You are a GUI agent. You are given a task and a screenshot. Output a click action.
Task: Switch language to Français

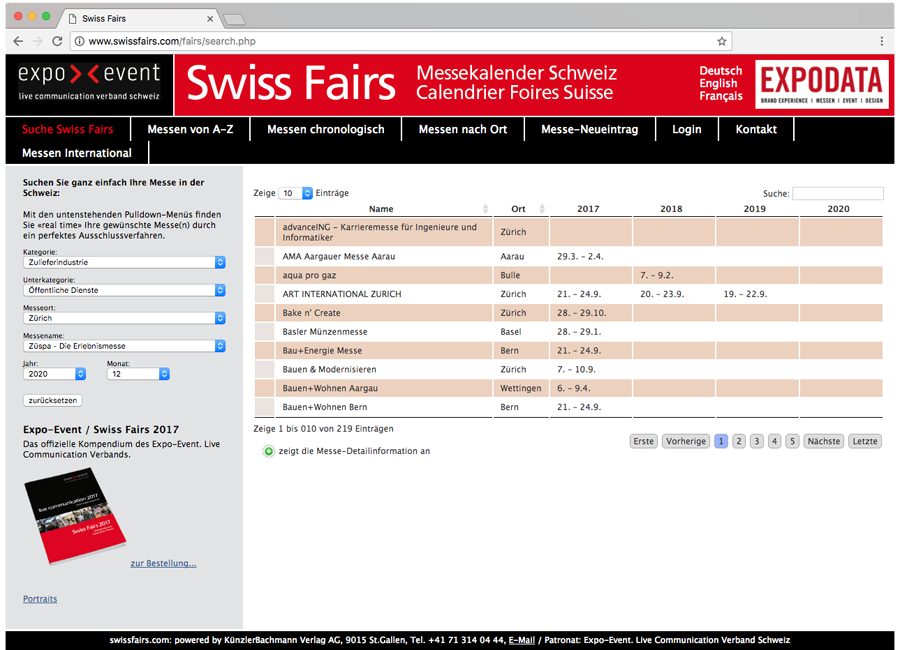721,96
